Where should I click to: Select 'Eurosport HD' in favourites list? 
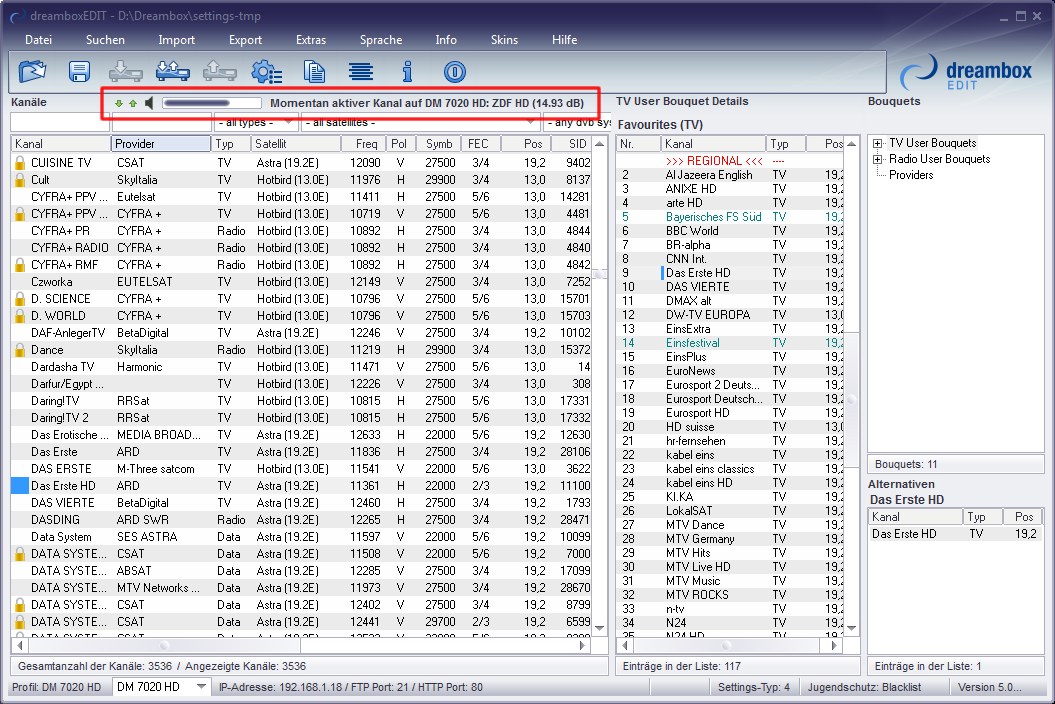click(x=697, y=413)
